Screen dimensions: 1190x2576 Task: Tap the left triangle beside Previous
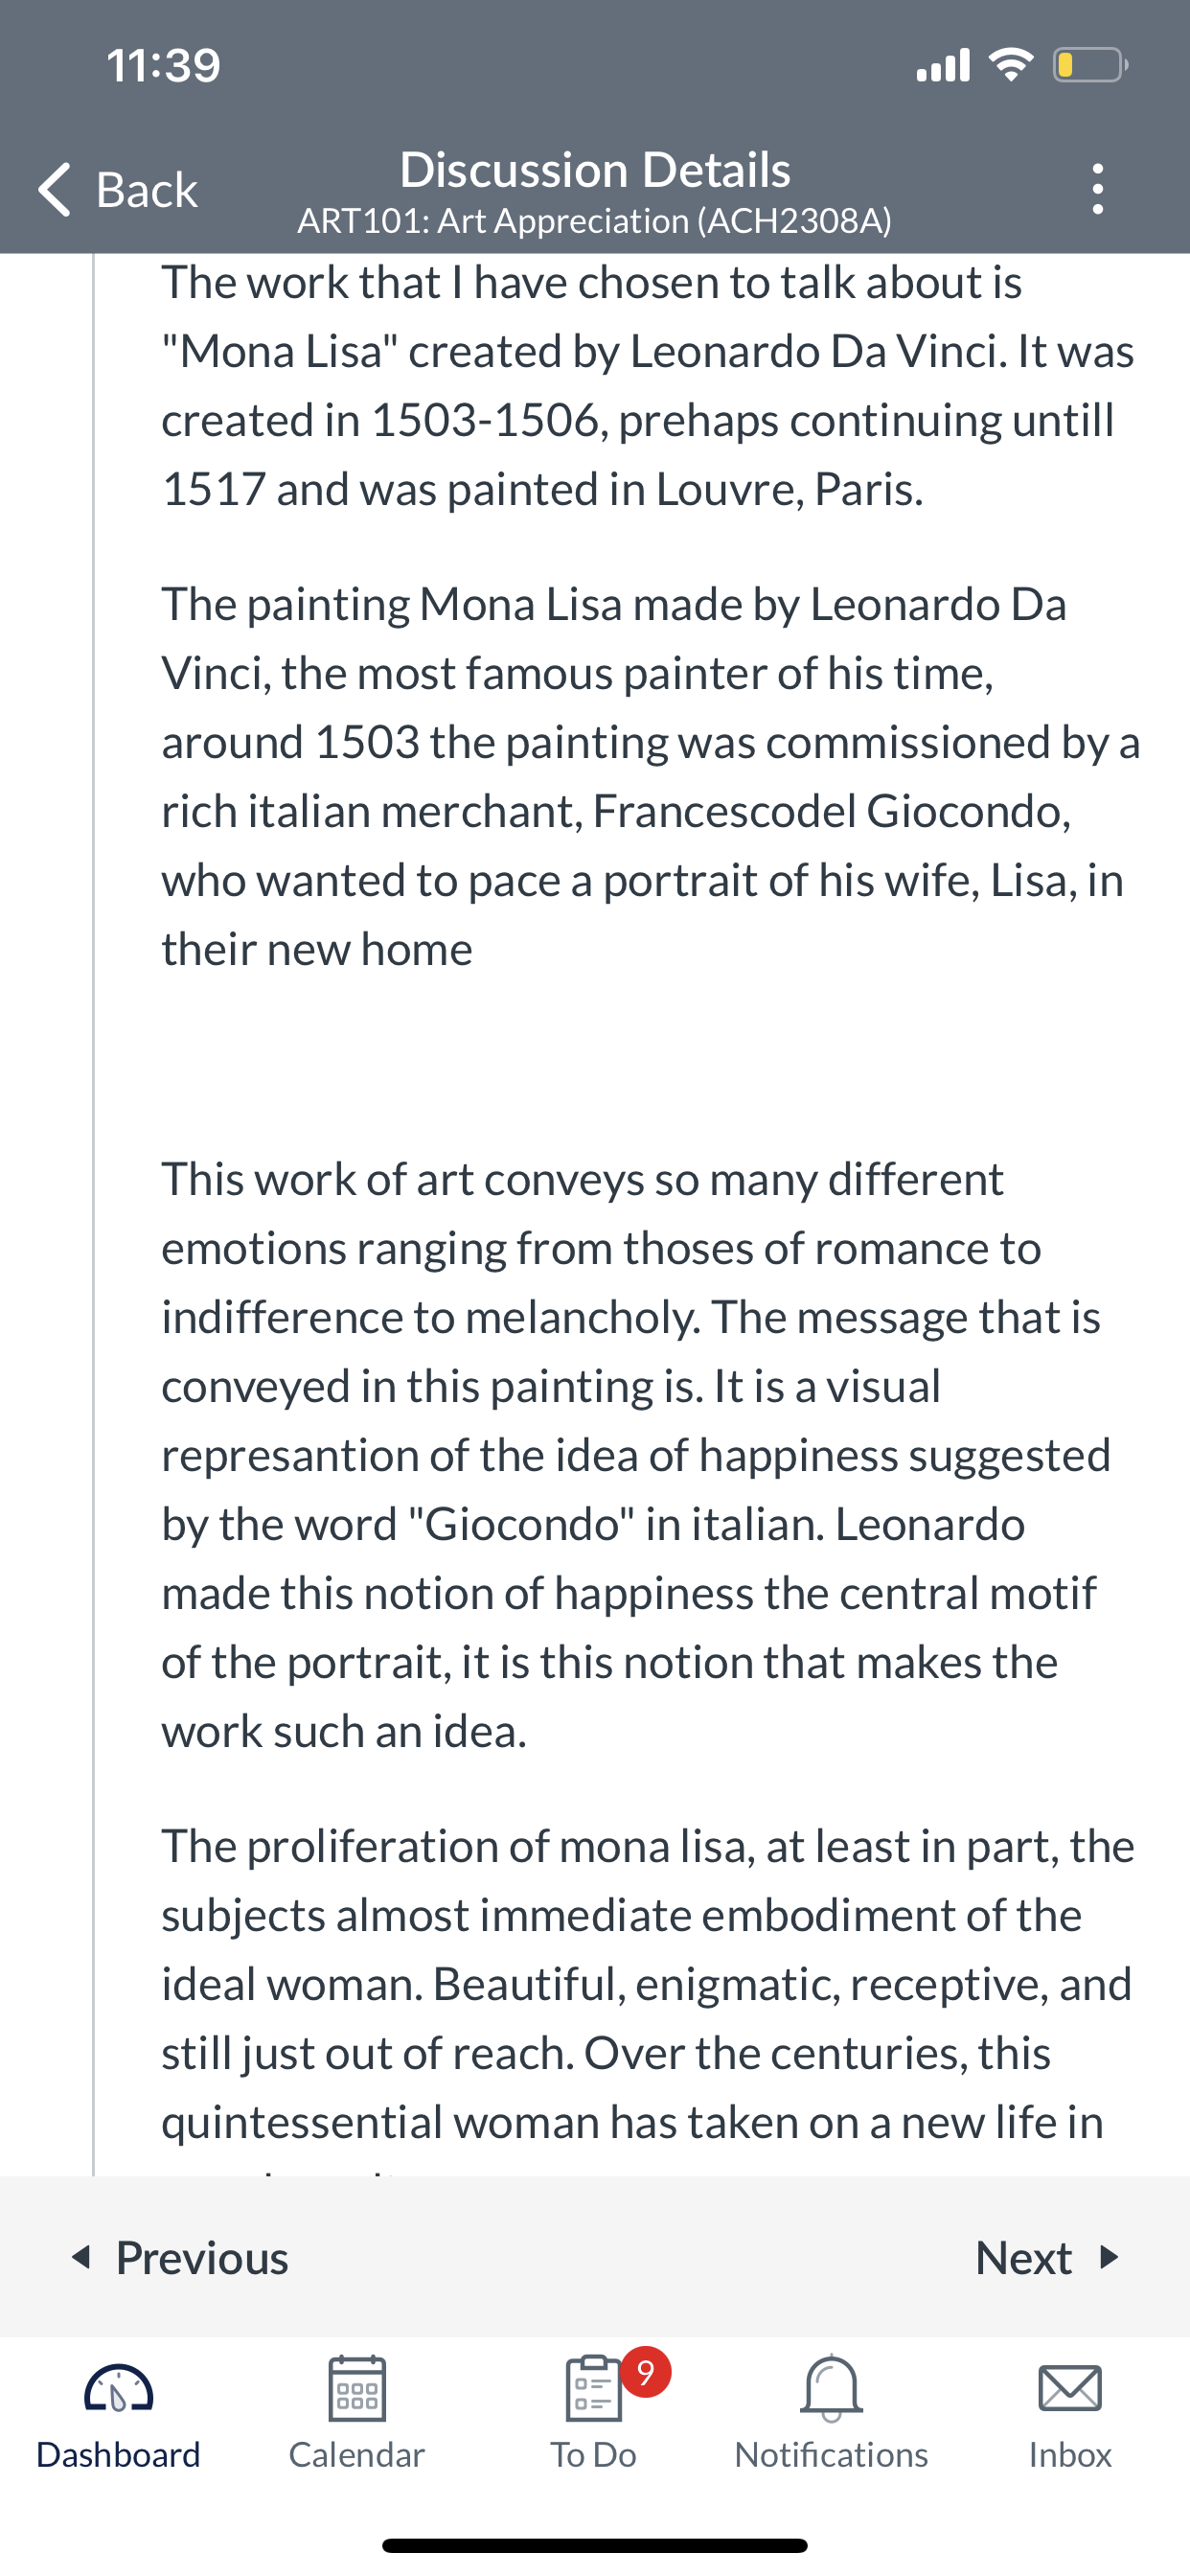point(82,2257)
